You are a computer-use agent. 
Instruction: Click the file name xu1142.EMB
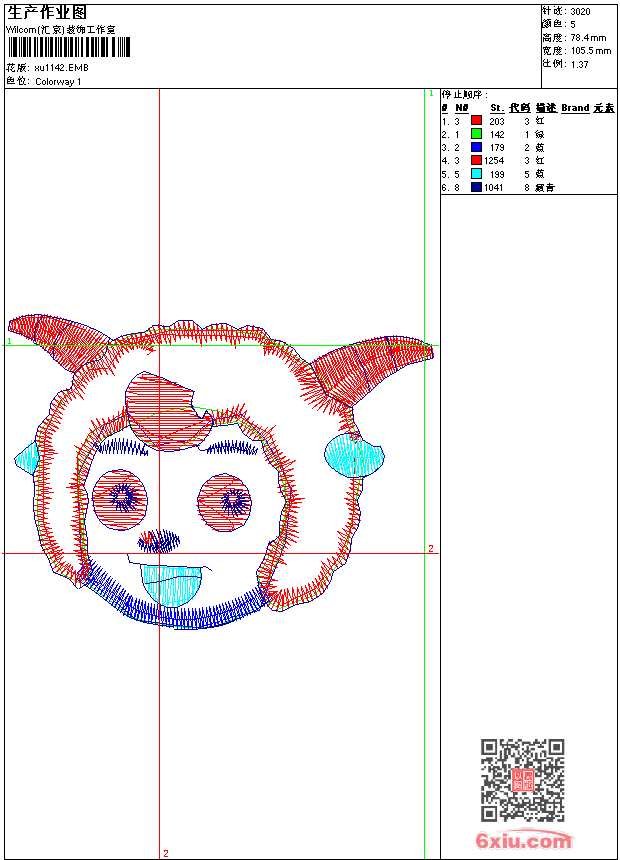[61, 68]
